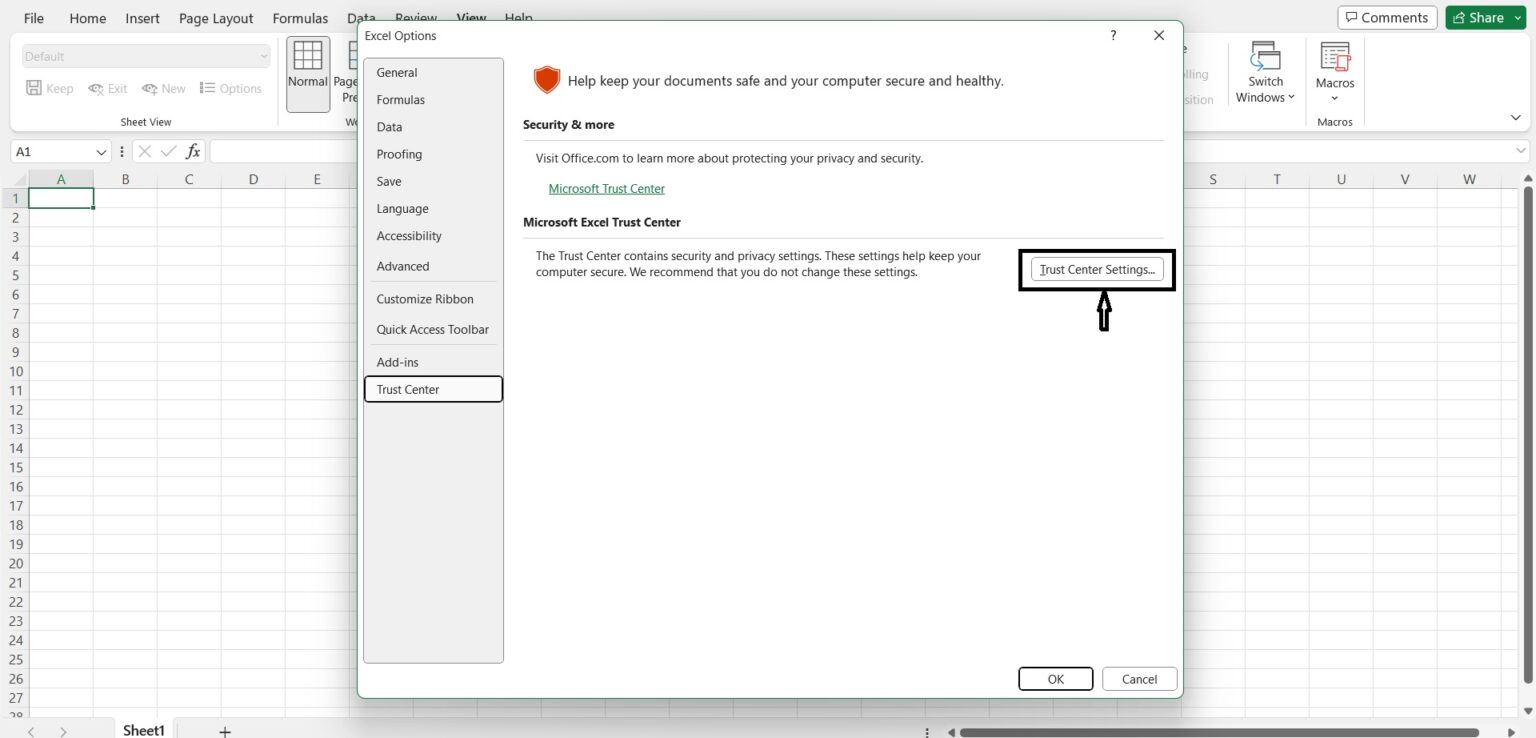Select the Advanced category in Excel Options

coord(403,266)
